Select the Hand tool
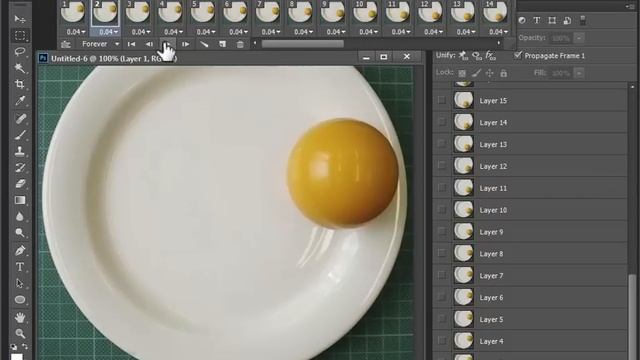This screenshot has width=640, height=360. [x=20, y=317]
